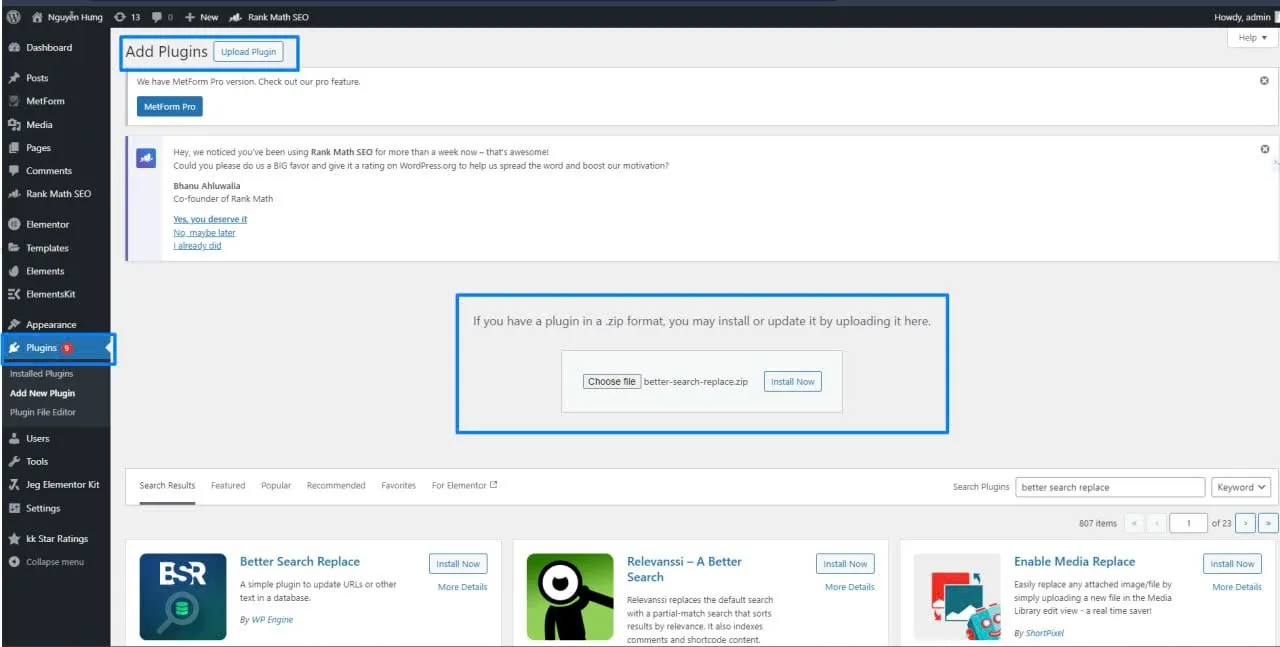The height and width of the screenshot is (647, 1280).
Task: Install Better Search Replace plugin
Action: tap(458, 564)
